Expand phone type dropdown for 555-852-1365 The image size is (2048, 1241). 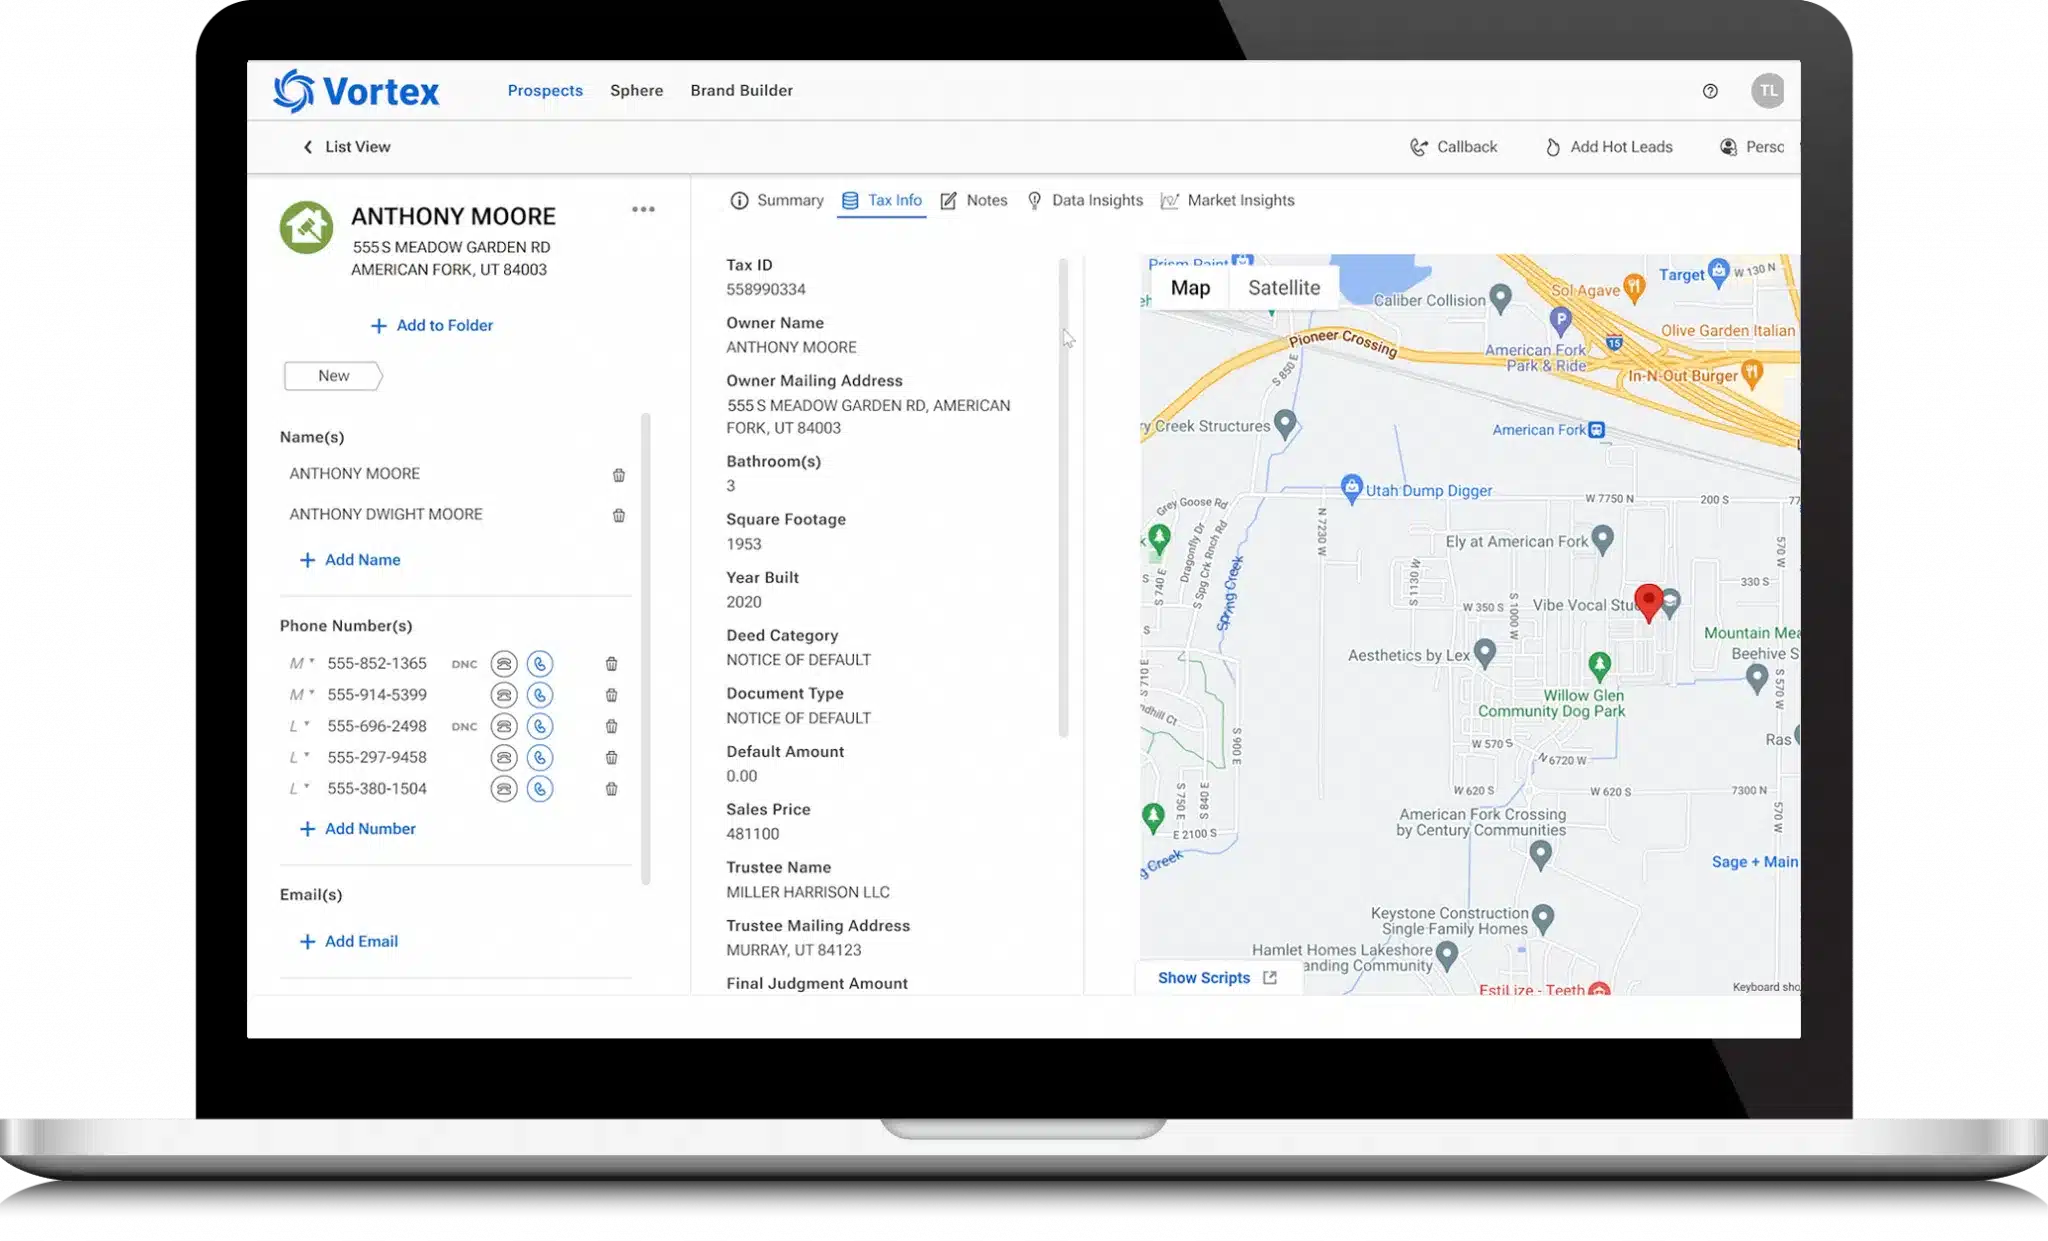pyautogui.click(x=301, y=664)
